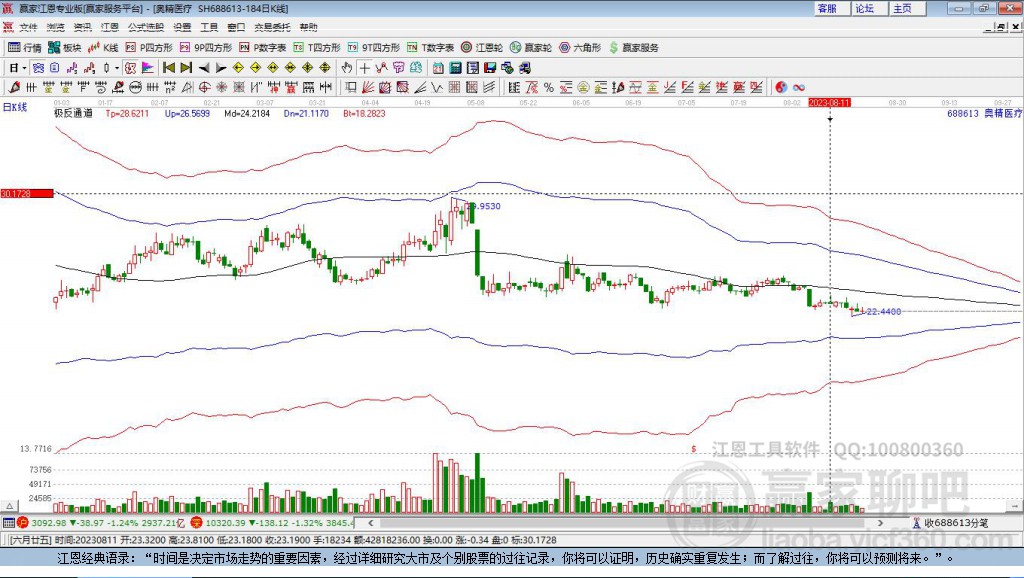
Task: Select the red pencil drawing tool
Action: pos(14,87)
